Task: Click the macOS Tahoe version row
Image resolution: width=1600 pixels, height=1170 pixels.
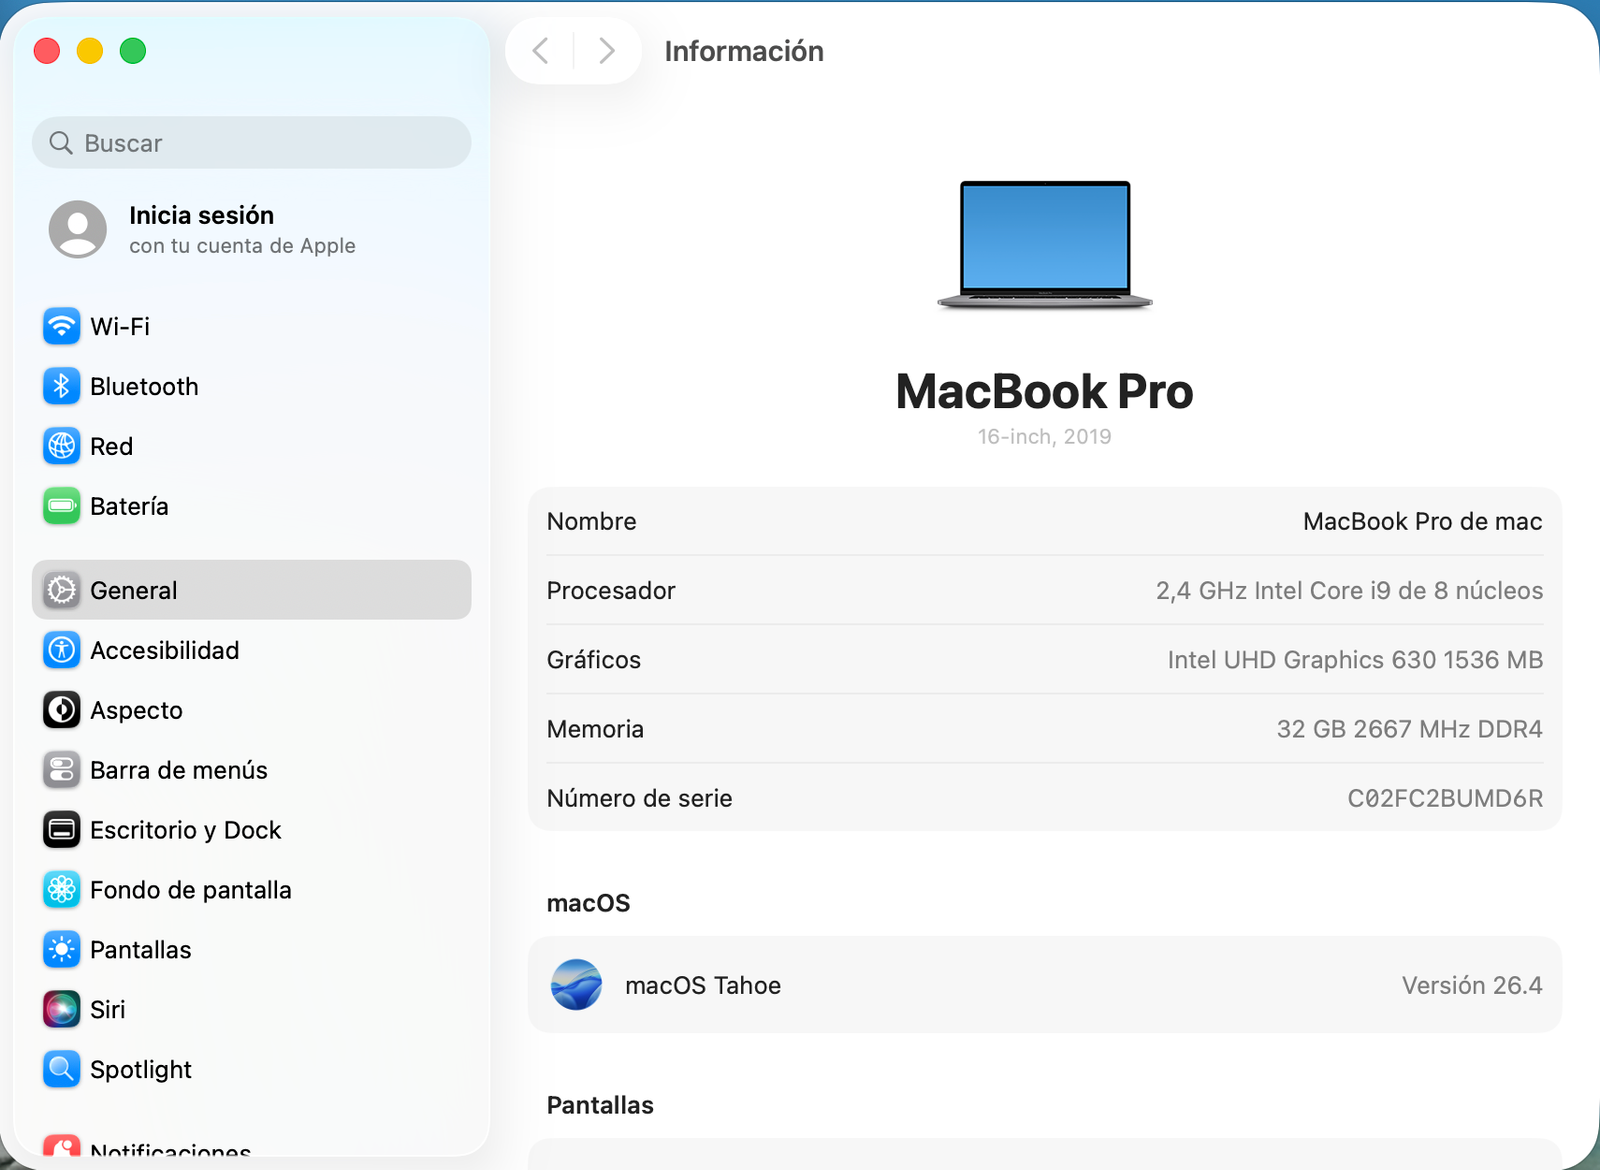Action: 1044,985
